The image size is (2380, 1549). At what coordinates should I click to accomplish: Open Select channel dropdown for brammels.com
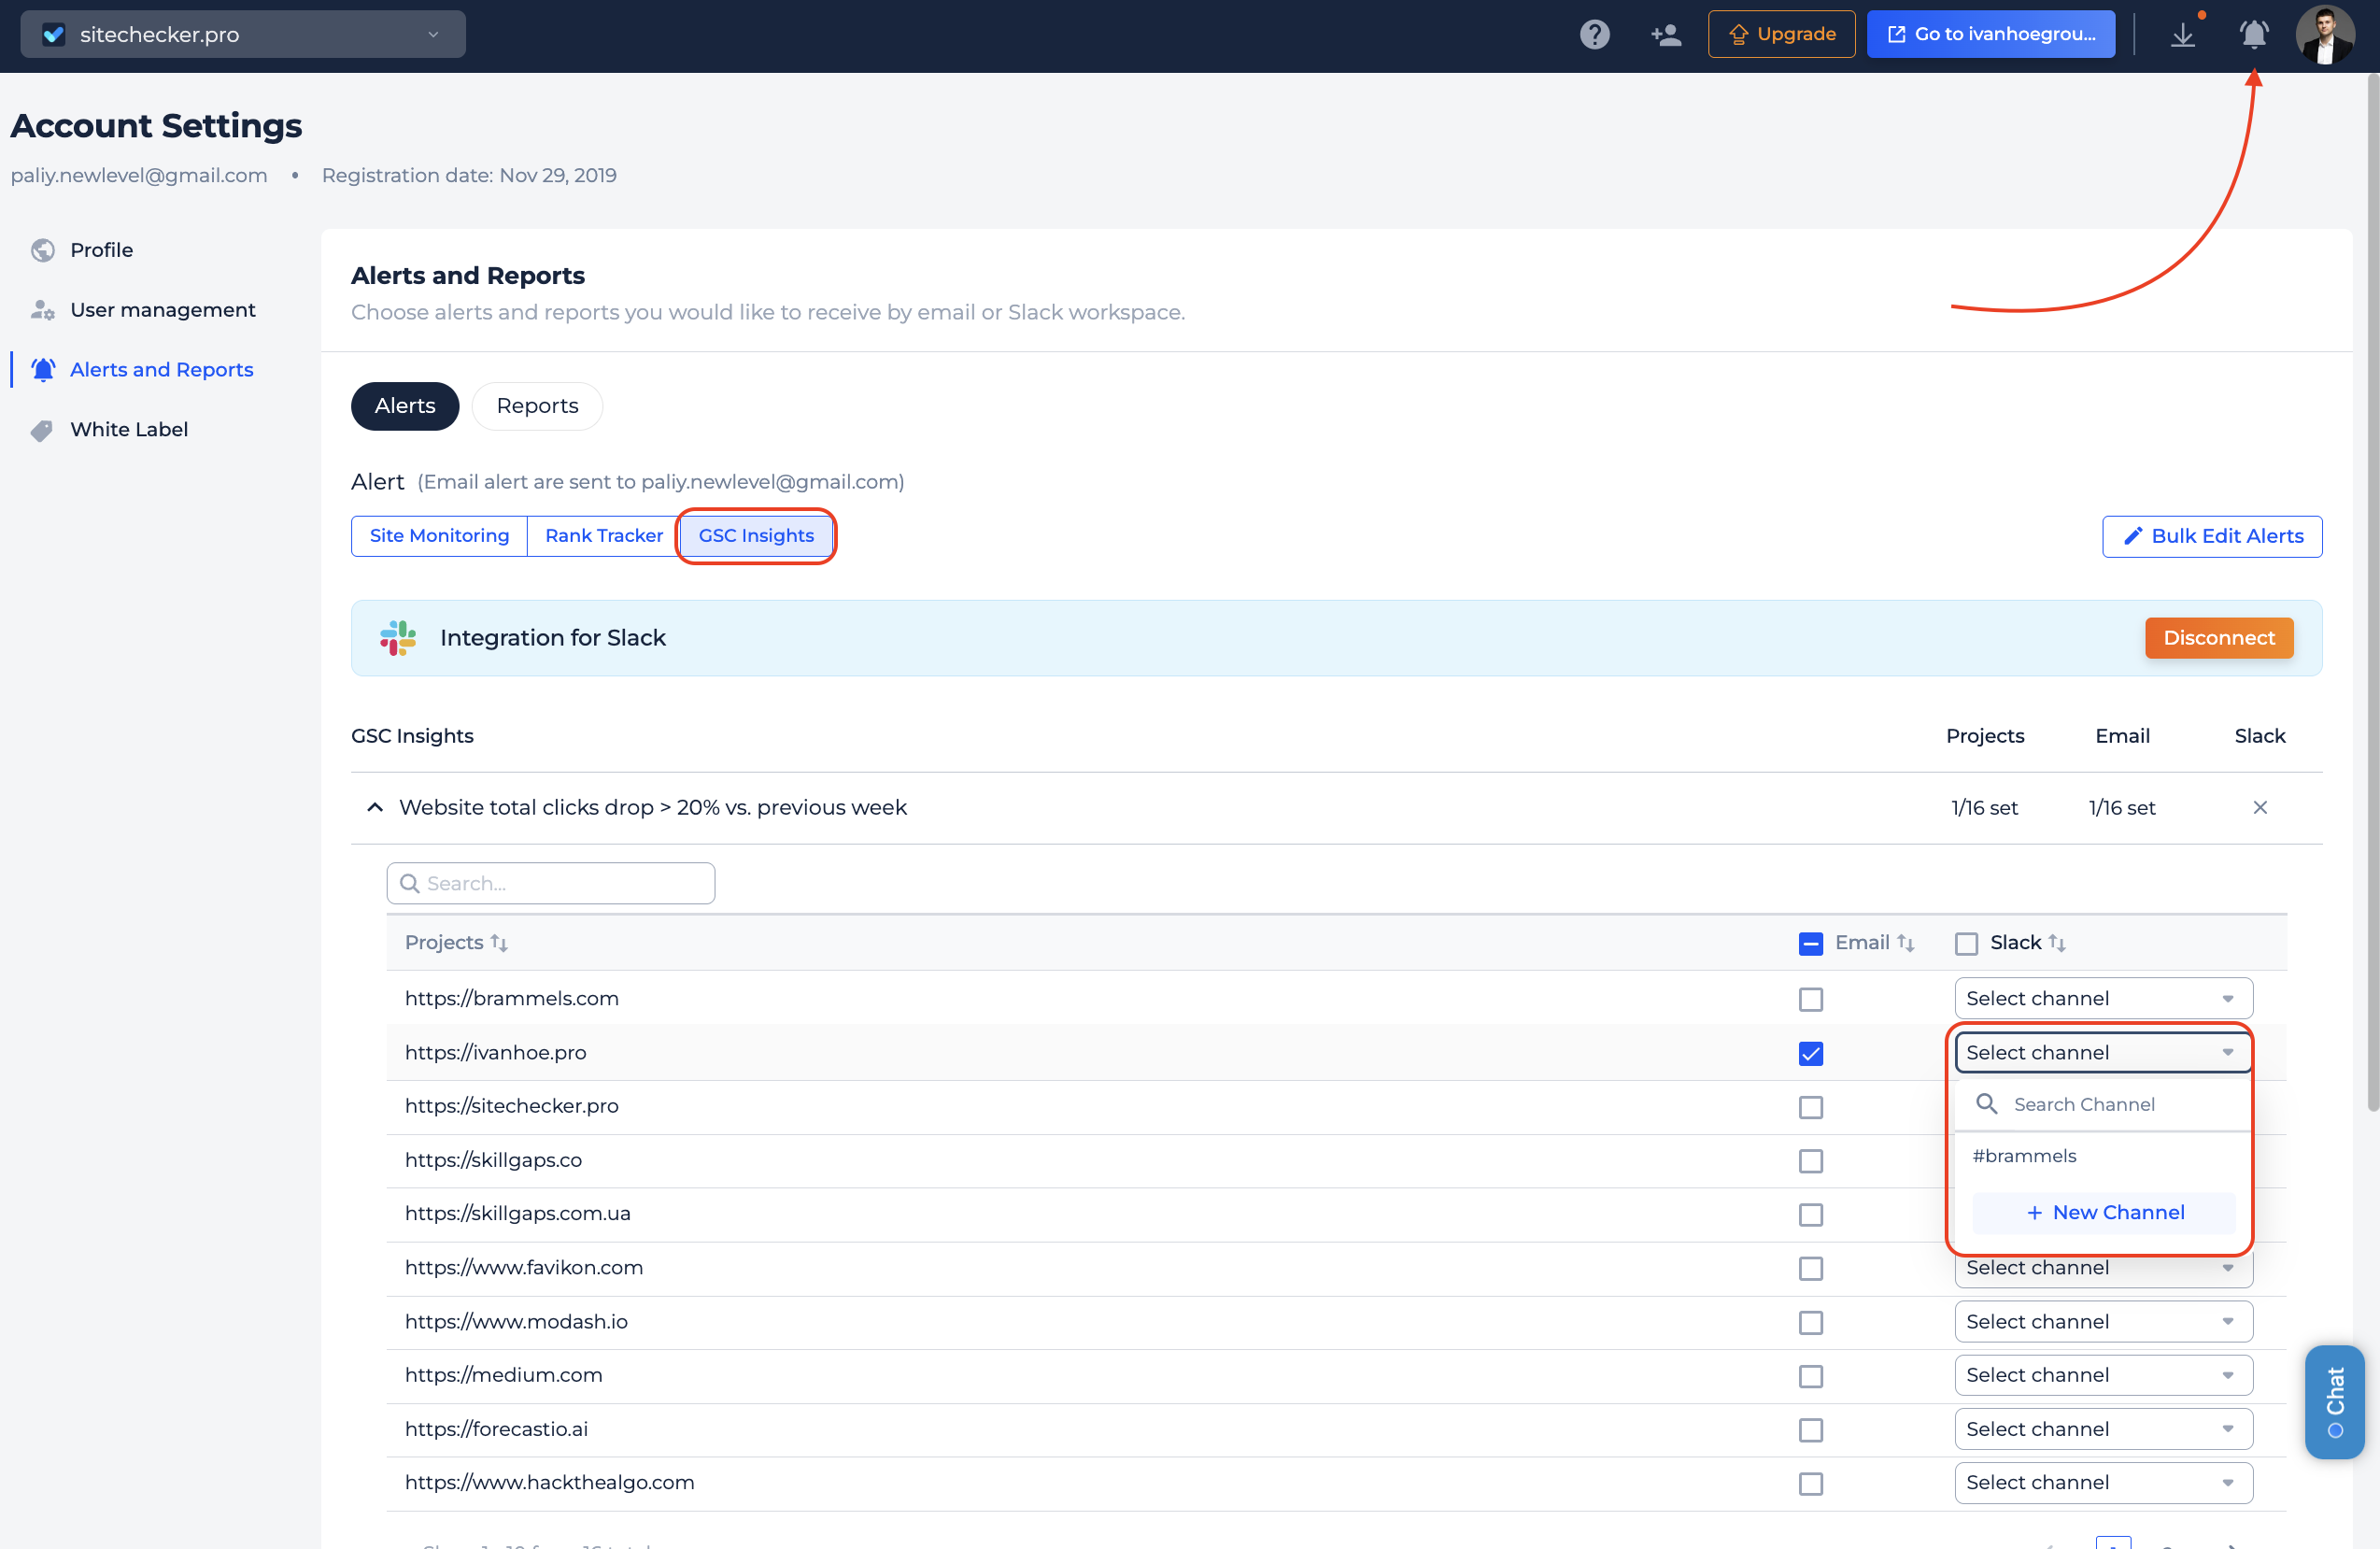click(2102, 998)
